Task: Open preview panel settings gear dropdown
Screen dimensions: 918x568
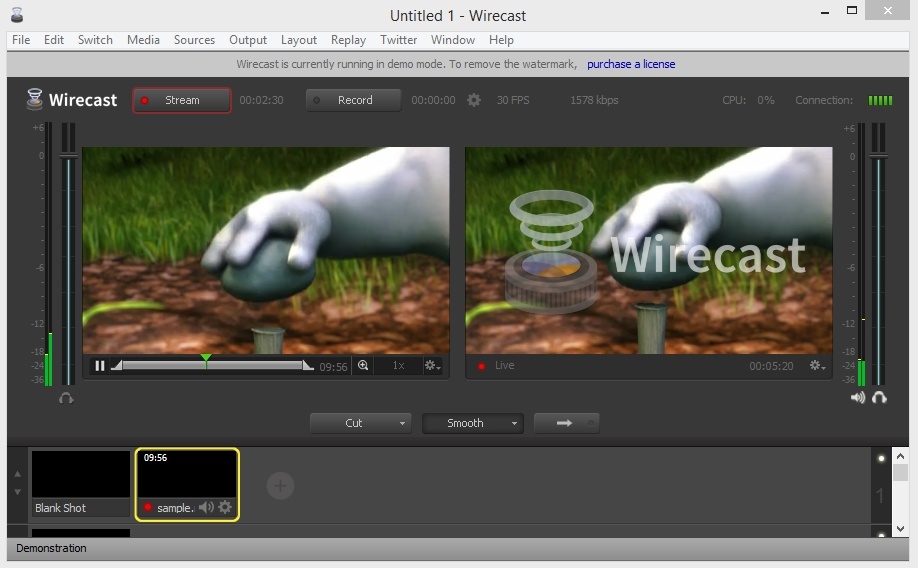Action: pos(433,365)
